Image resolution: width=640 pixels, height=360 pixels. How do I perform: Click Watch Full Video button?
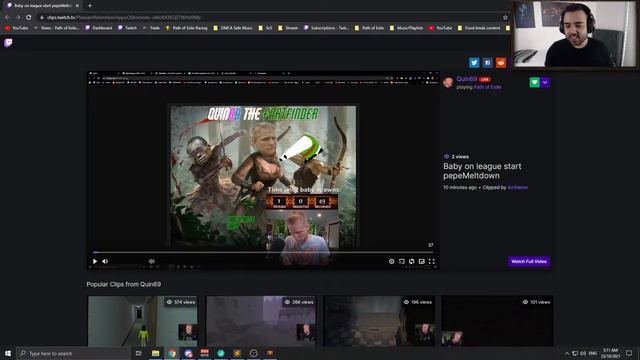(x=529, y=261)
